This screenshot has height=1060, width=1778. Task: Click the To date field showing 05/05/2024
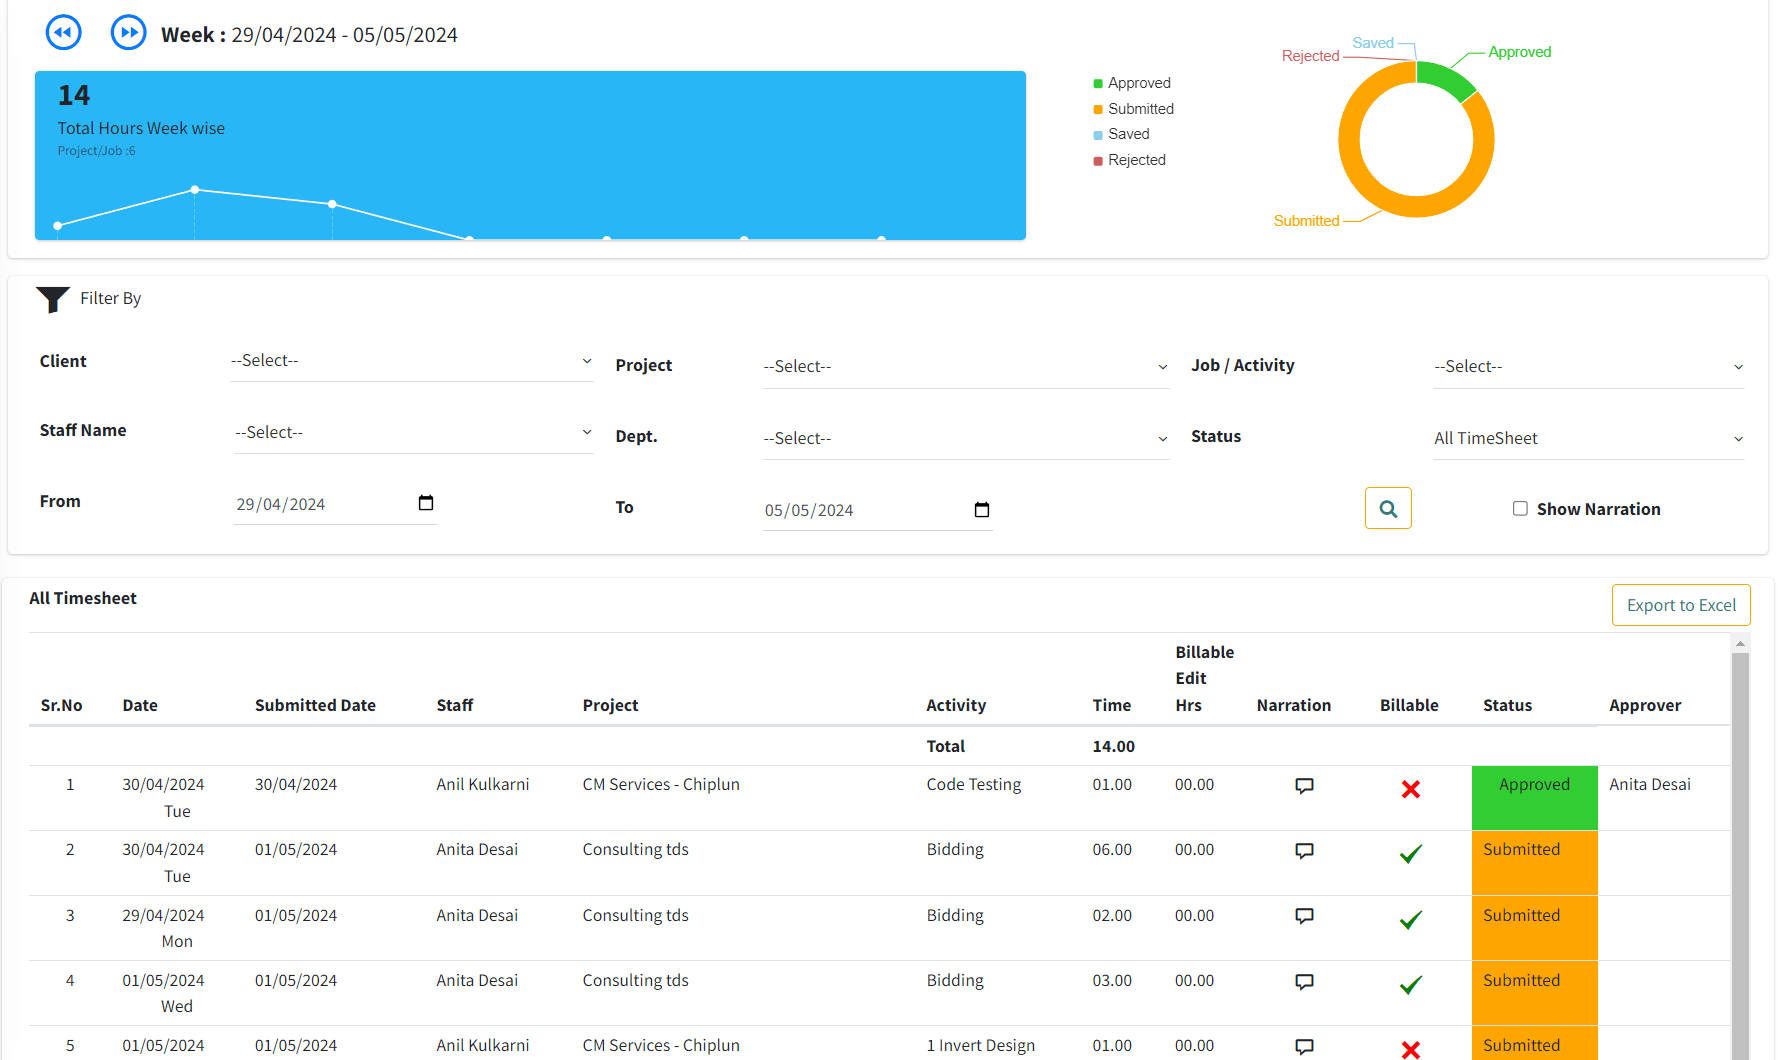click(x=877, y=510)
